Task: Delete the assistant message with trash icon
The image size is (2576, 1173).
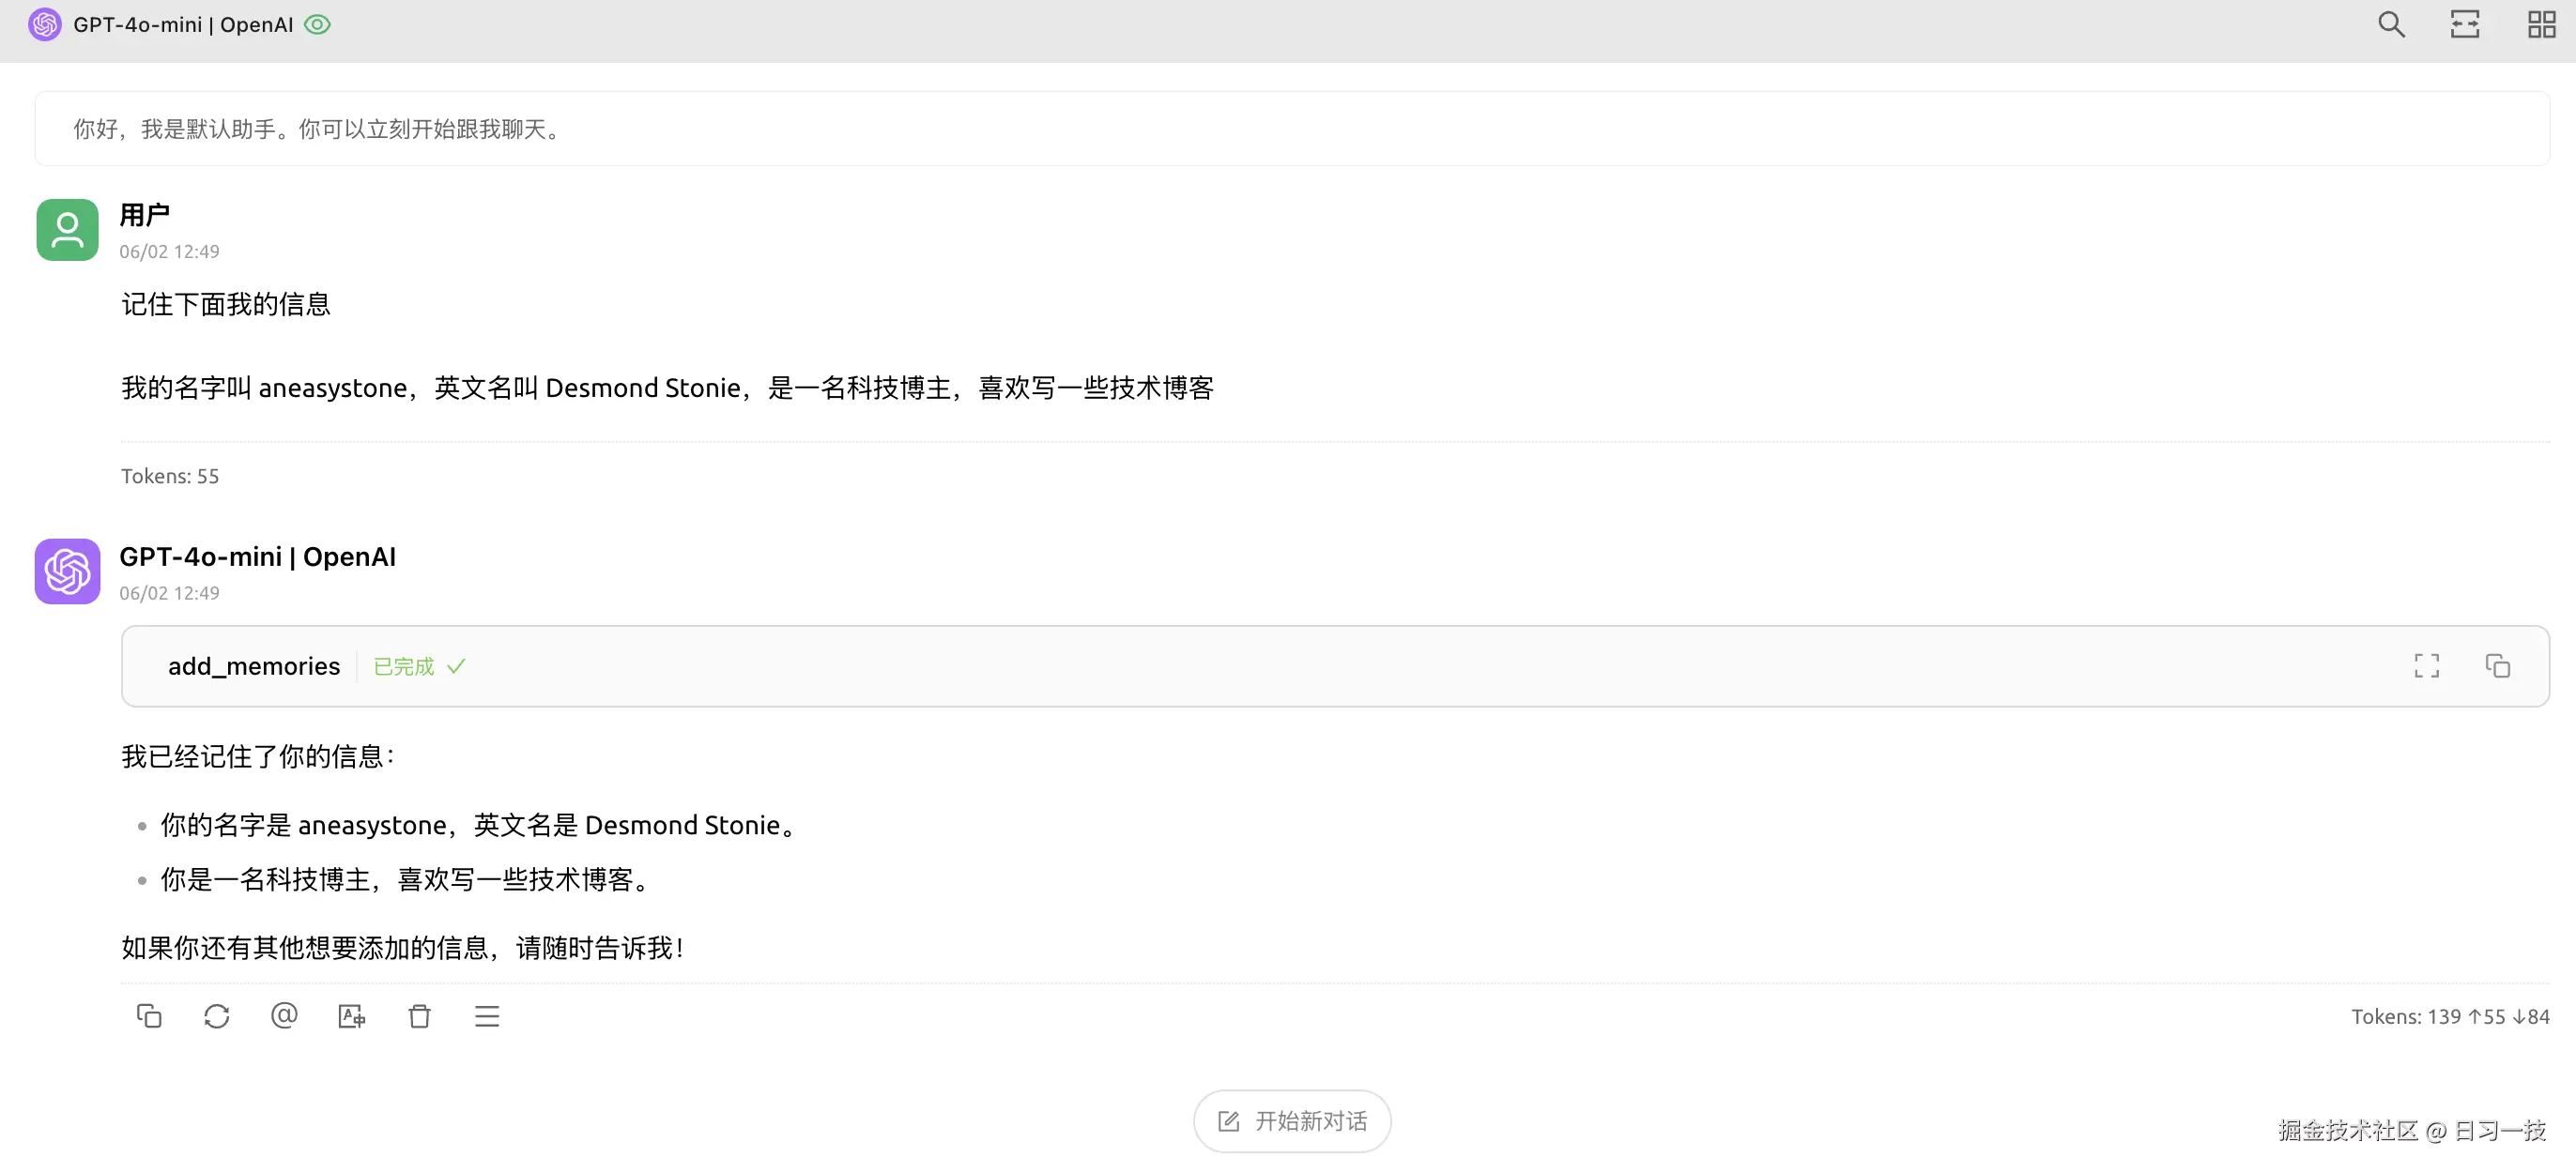Action: pyautogui.click(x=419, y=1016)
